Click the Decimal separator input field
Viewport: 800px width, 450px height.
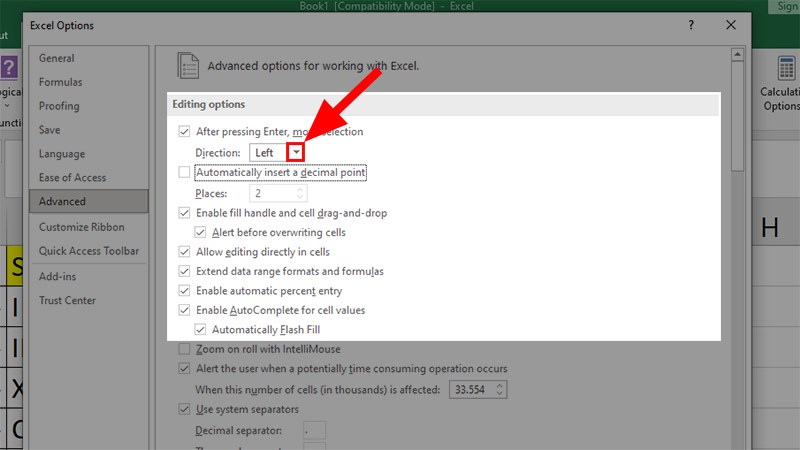tap(314, 430)
